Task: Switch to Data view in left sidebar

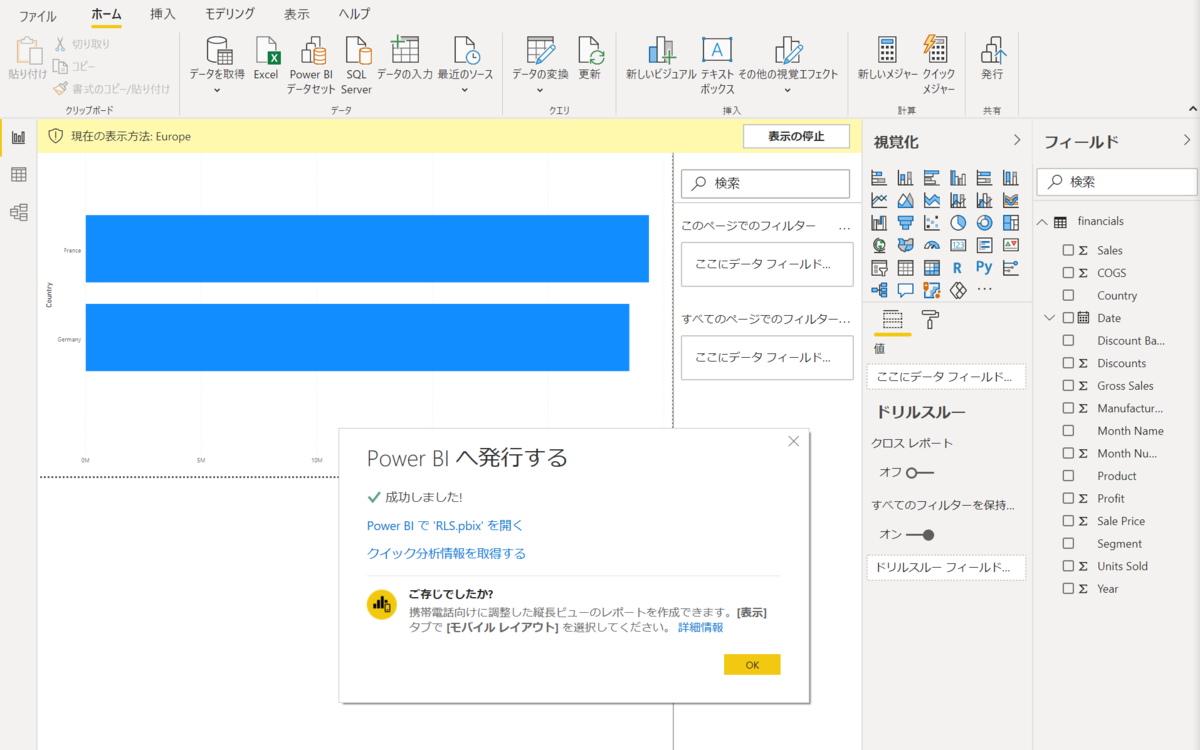Action: 17,173
